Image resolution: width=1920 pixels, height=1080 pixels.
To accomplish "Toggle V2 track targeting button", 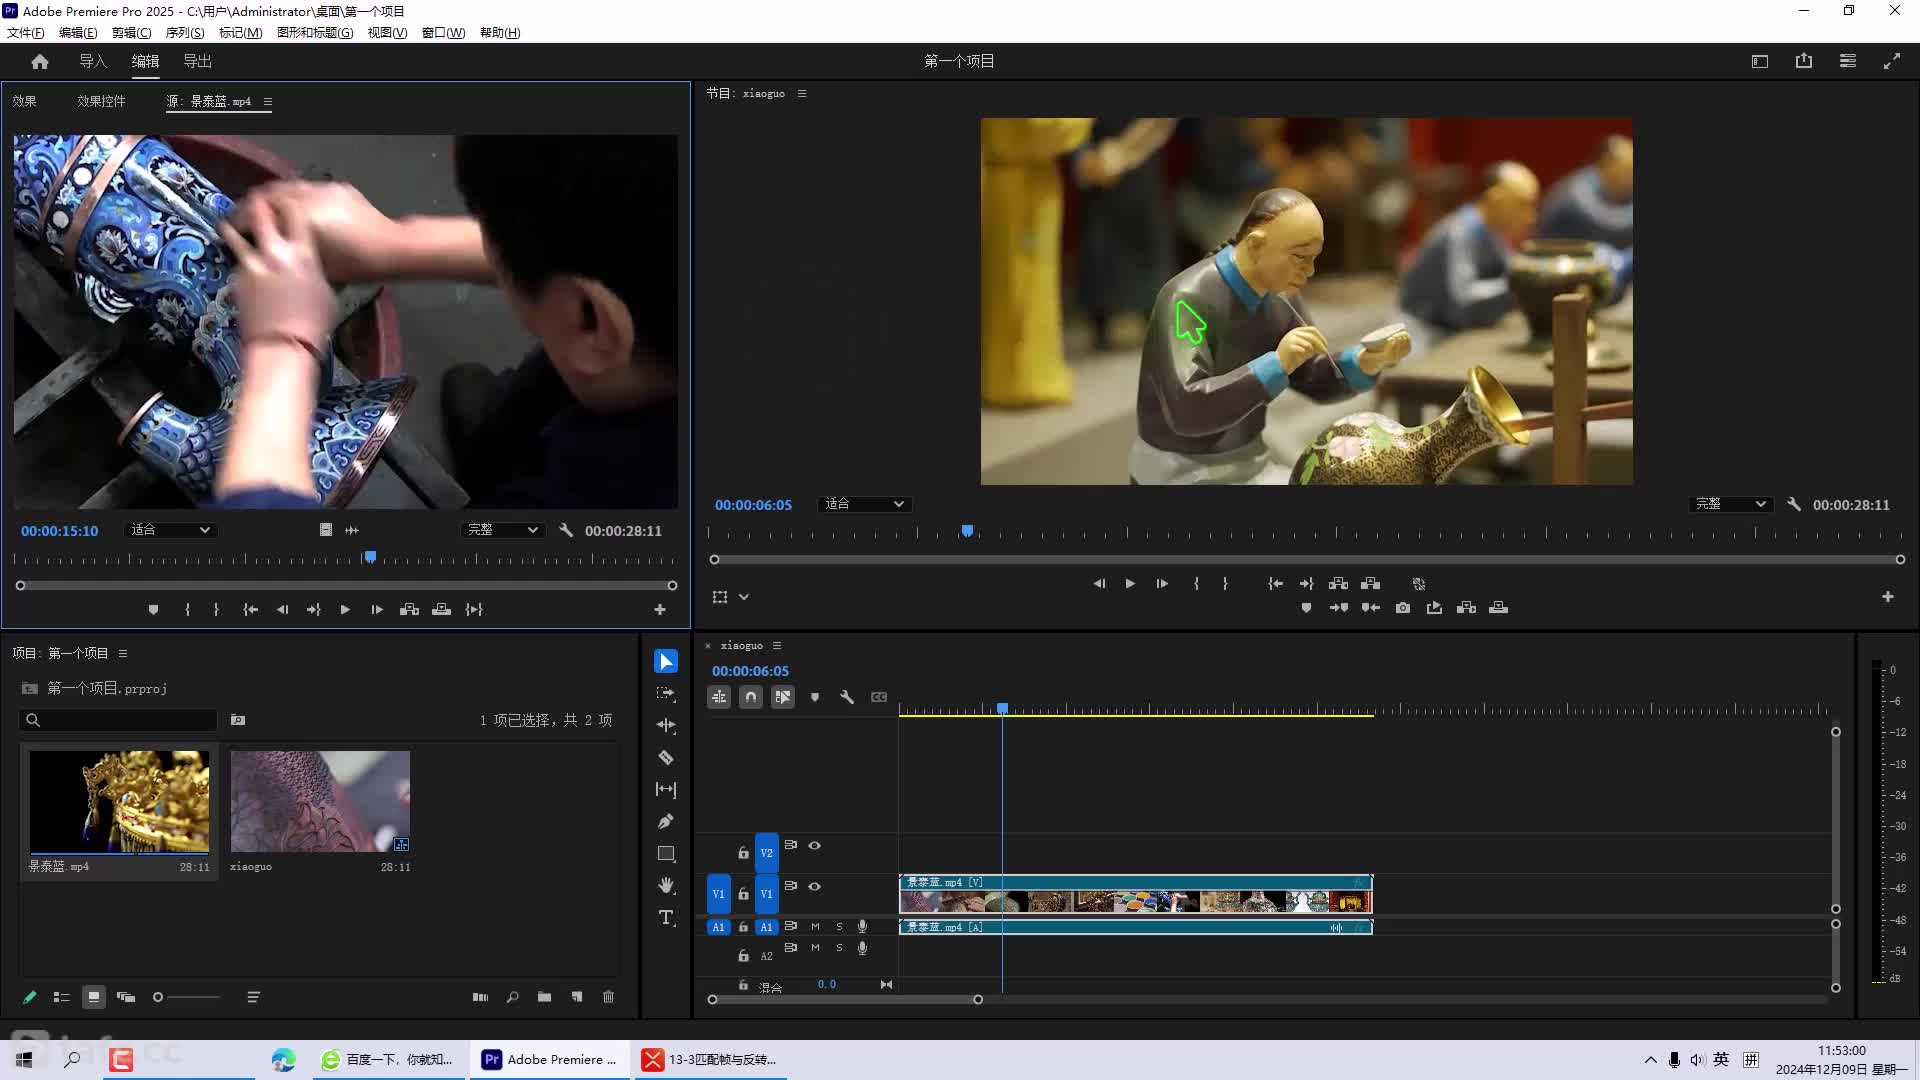I will (x=766, y=854).
